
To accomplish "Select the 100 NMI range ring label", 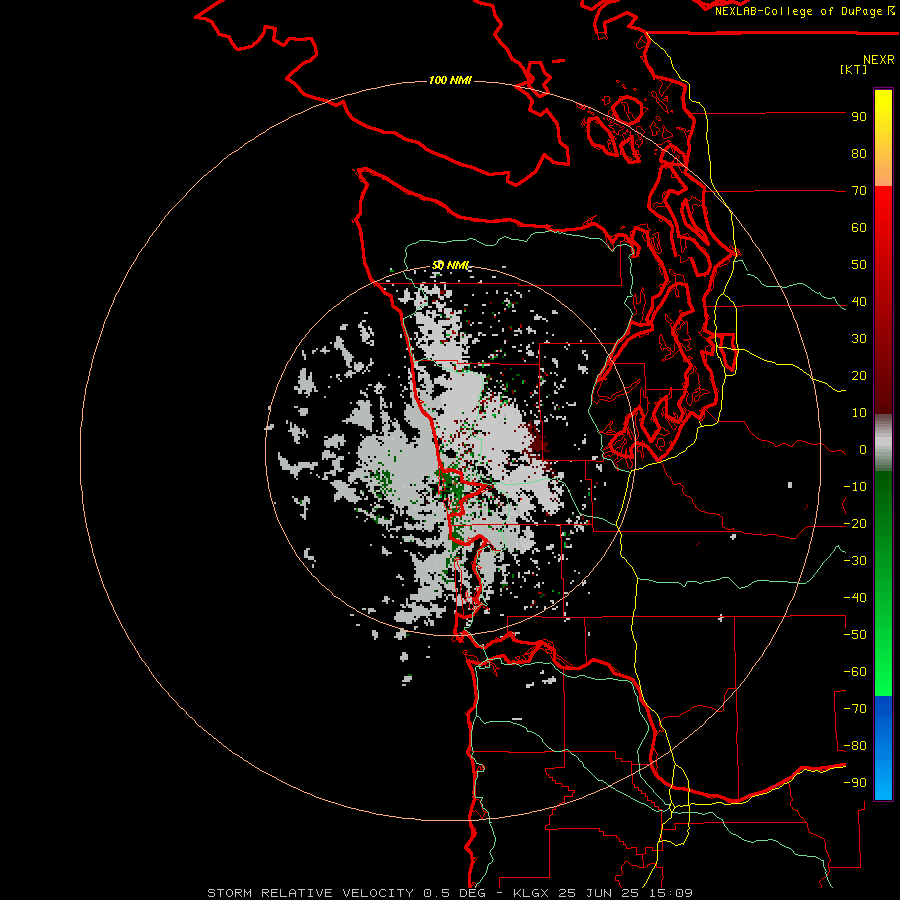I will tap(450, 80).
